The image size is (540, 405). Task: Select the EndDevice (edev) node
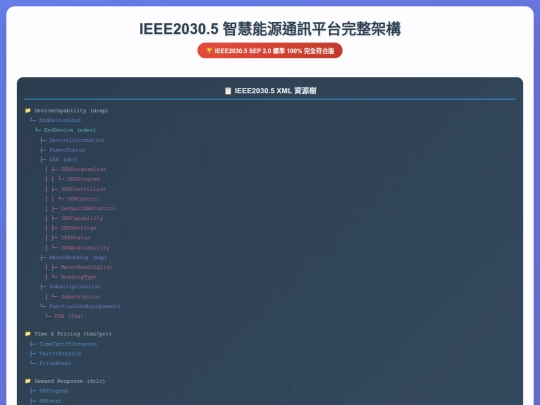point(70,130)
